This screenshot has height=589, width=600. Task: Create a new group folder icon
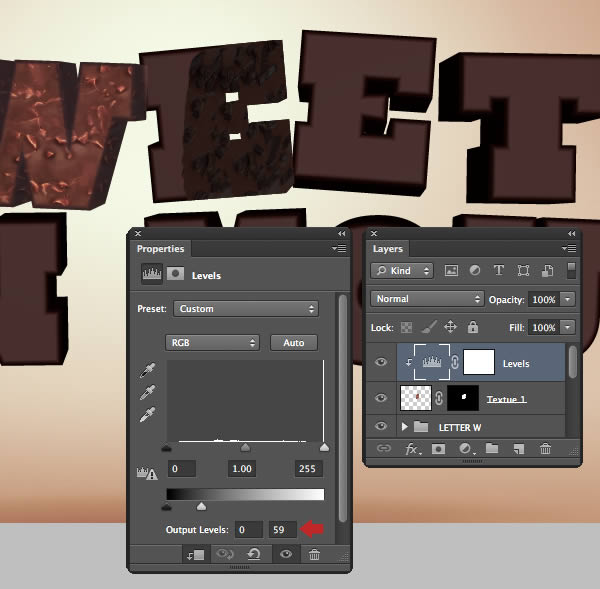[492, 448]
